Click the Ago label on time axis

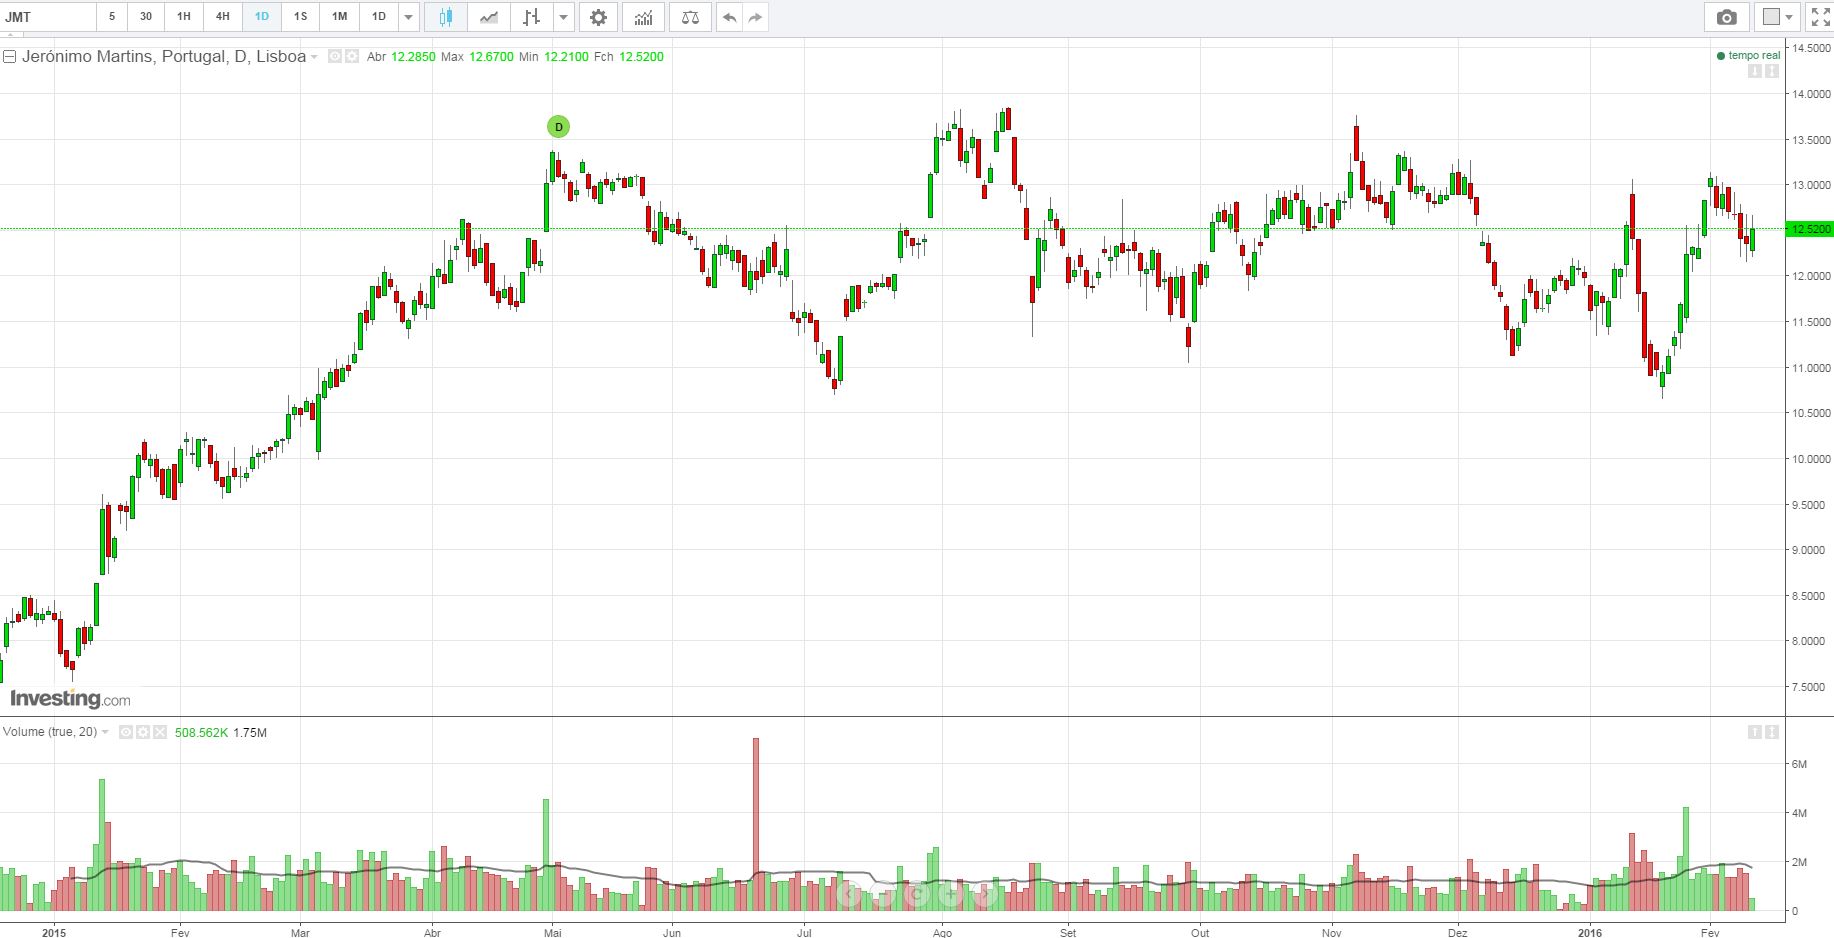(942, 932)
